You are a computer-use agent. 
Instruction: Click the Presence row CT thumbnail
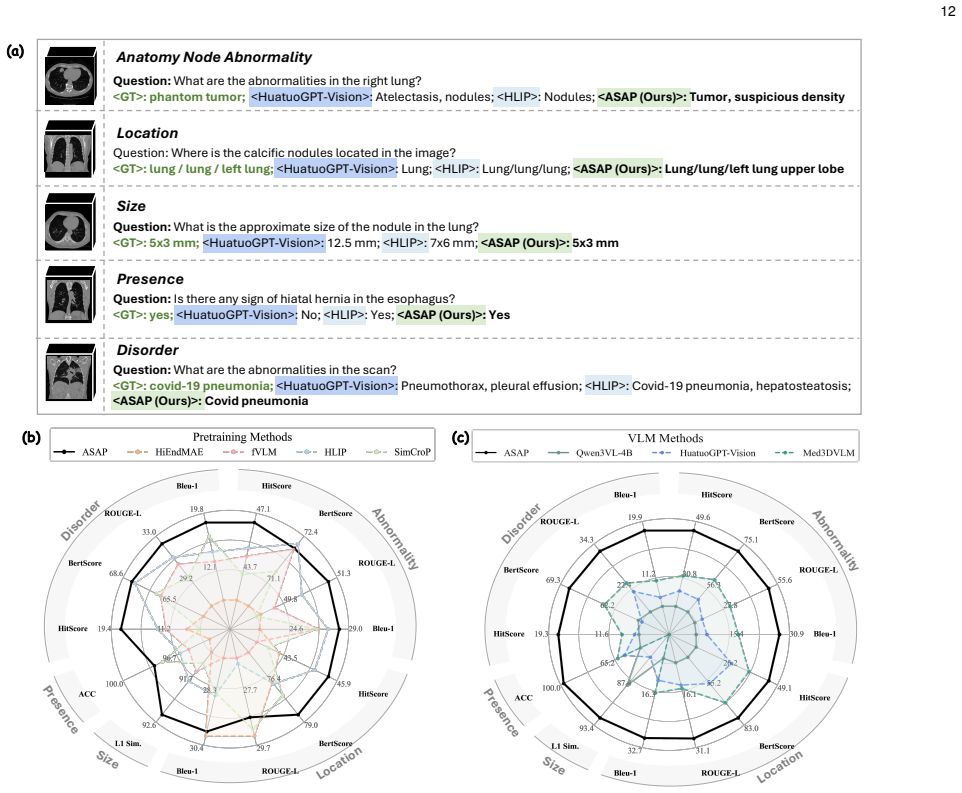70,294
